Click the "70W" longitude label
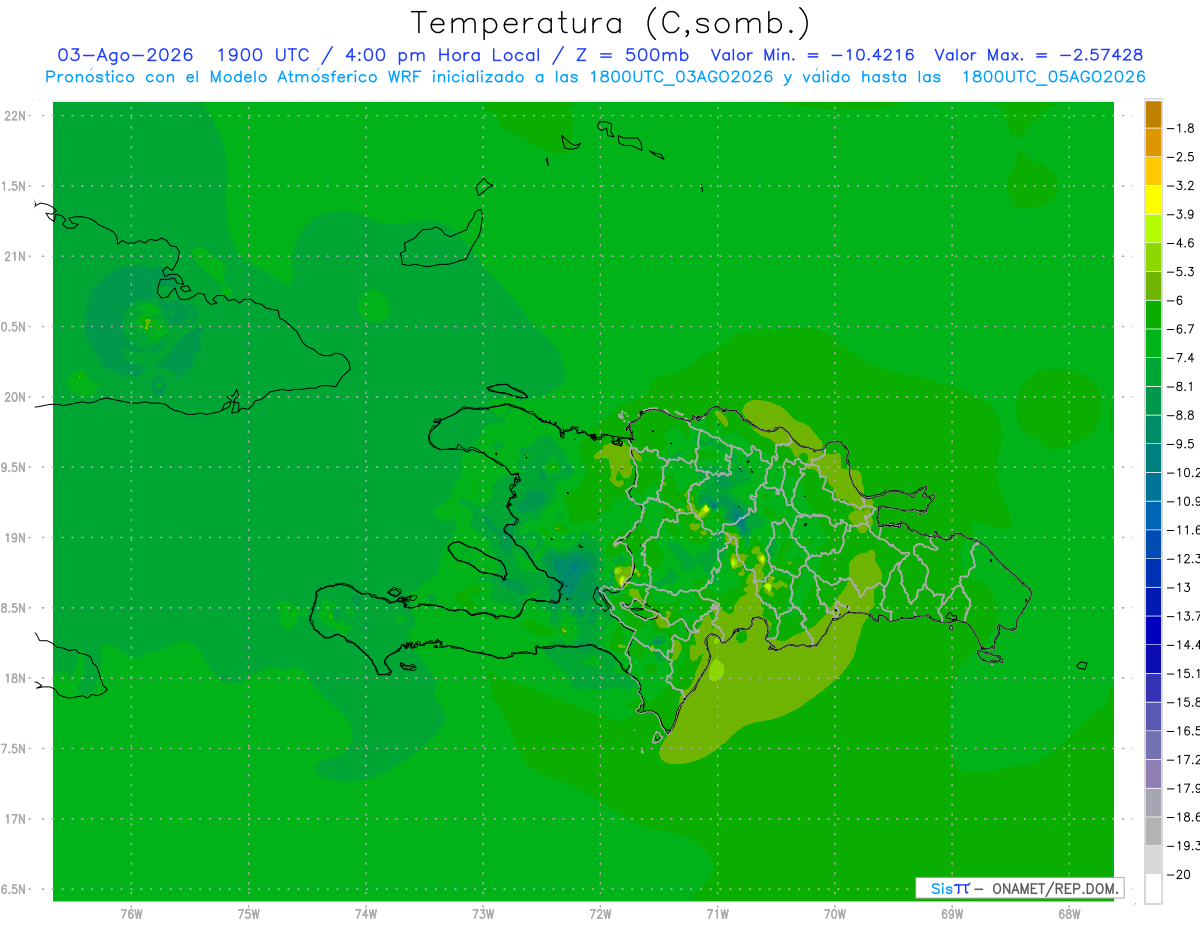Screen dimensions: 1200x927 coord(835,914)
